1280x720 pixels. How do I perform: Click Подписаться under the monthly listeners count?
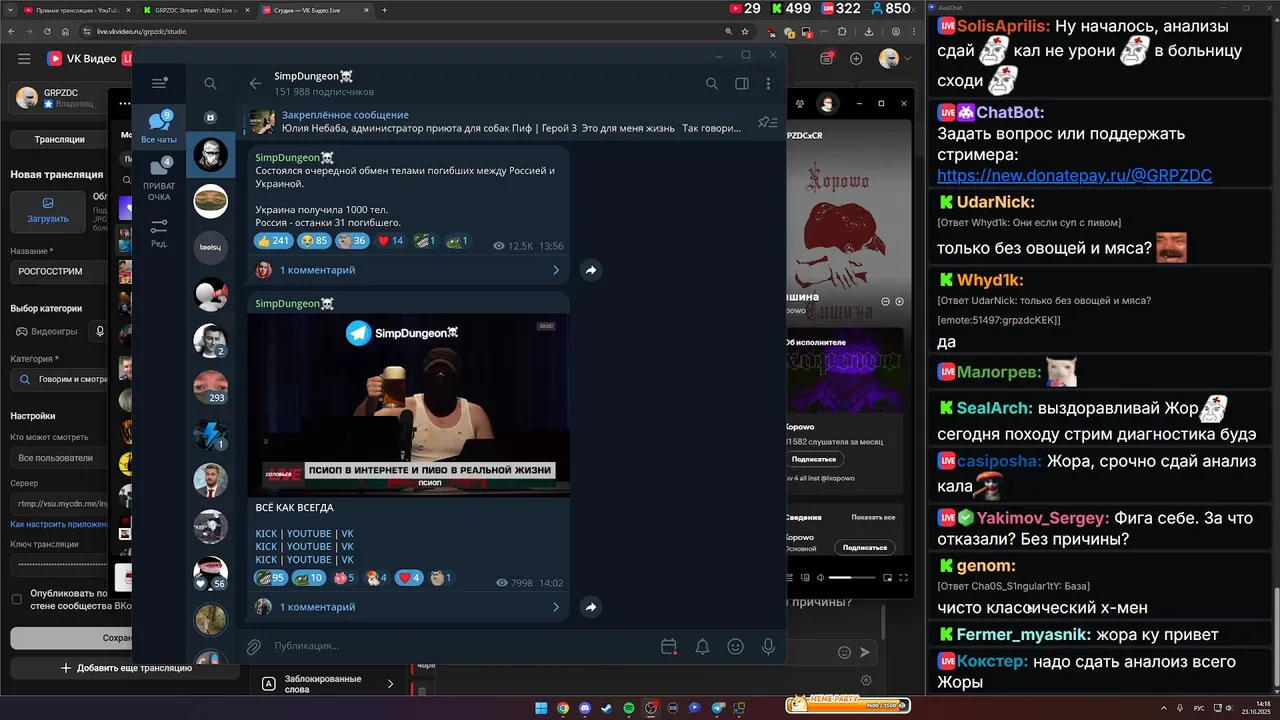(813, 459)
